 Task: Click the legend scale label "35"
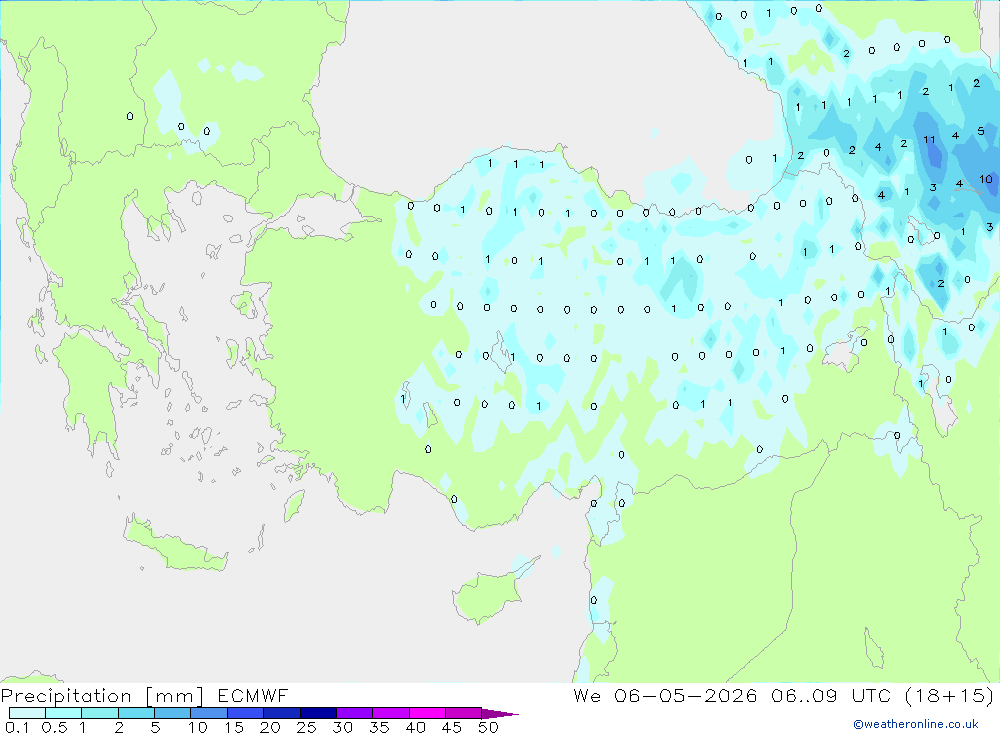pos(379,727)
